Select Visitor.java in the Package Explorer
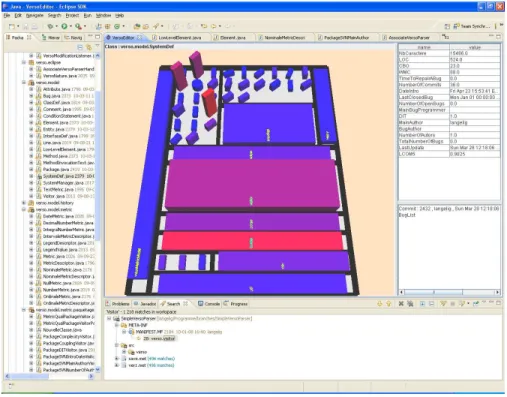The height and width of the screenshot is (397, 507). click(x=65, y=196)
